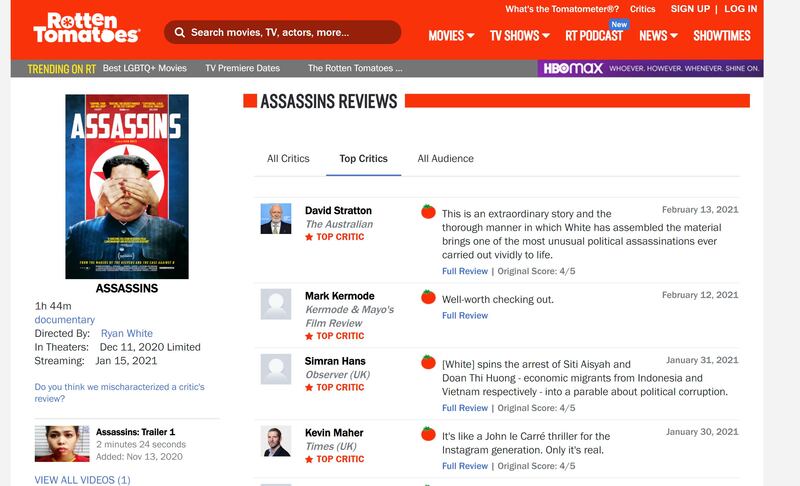This screenshot has height=486, width=800.
Task: Open RT Podcast from navigation
Action: 594,36
